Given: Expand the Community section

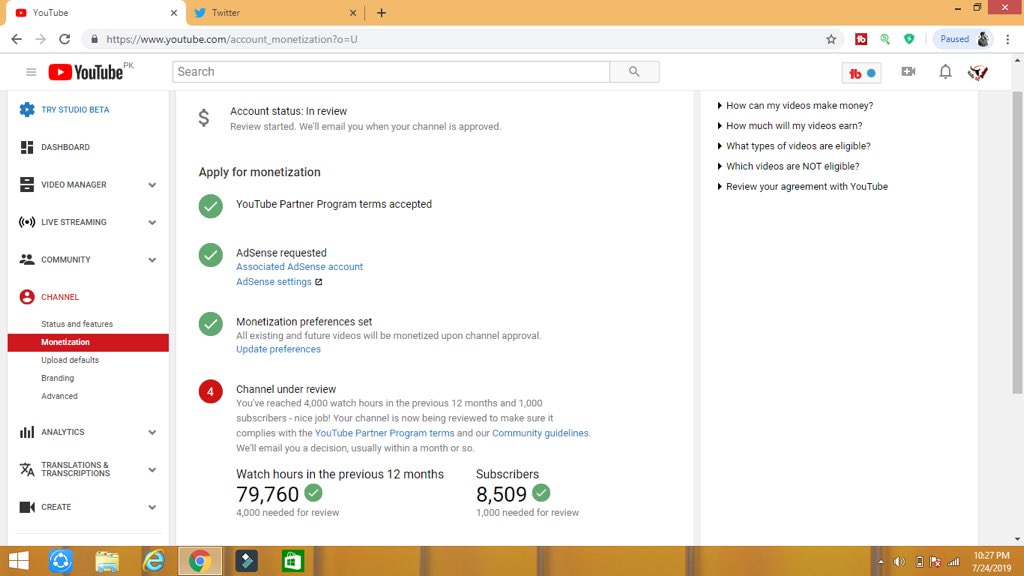Looking at the screenshot, I should pyautogui.click(x=152, y=260).
